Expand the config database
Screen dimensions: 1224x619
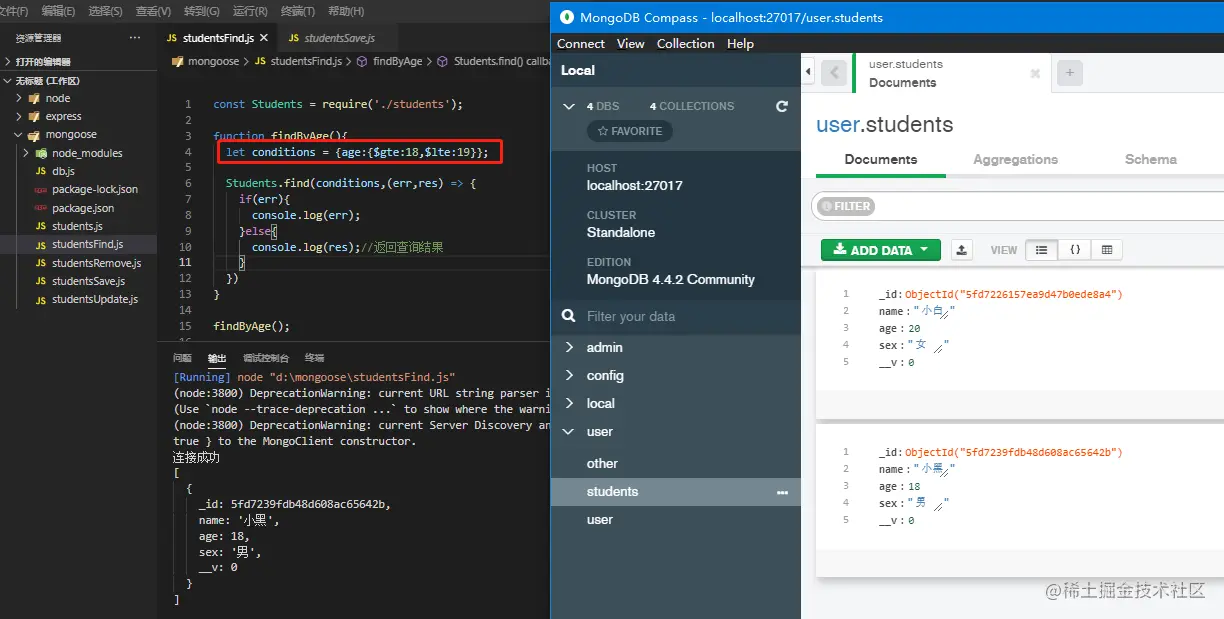(569, 376)
